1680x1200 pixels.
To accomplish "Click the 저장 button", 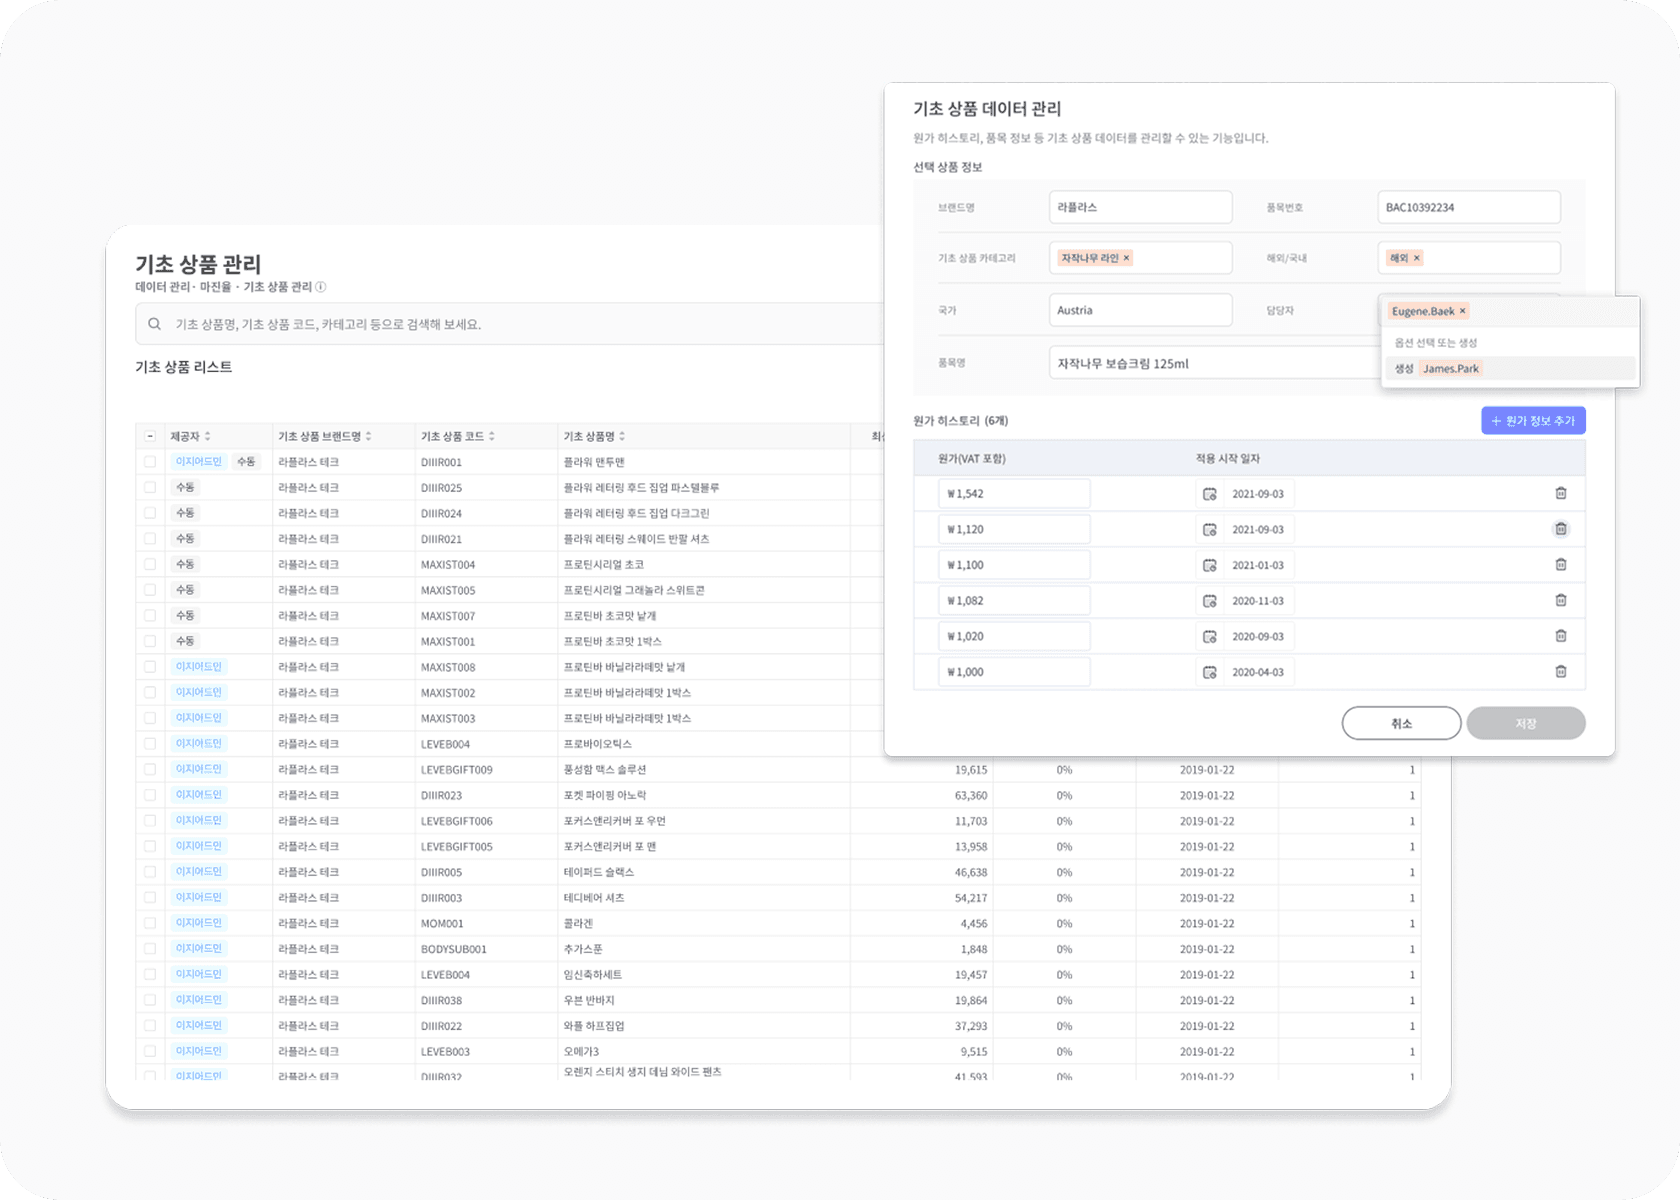I will (x=1525, y=723).
